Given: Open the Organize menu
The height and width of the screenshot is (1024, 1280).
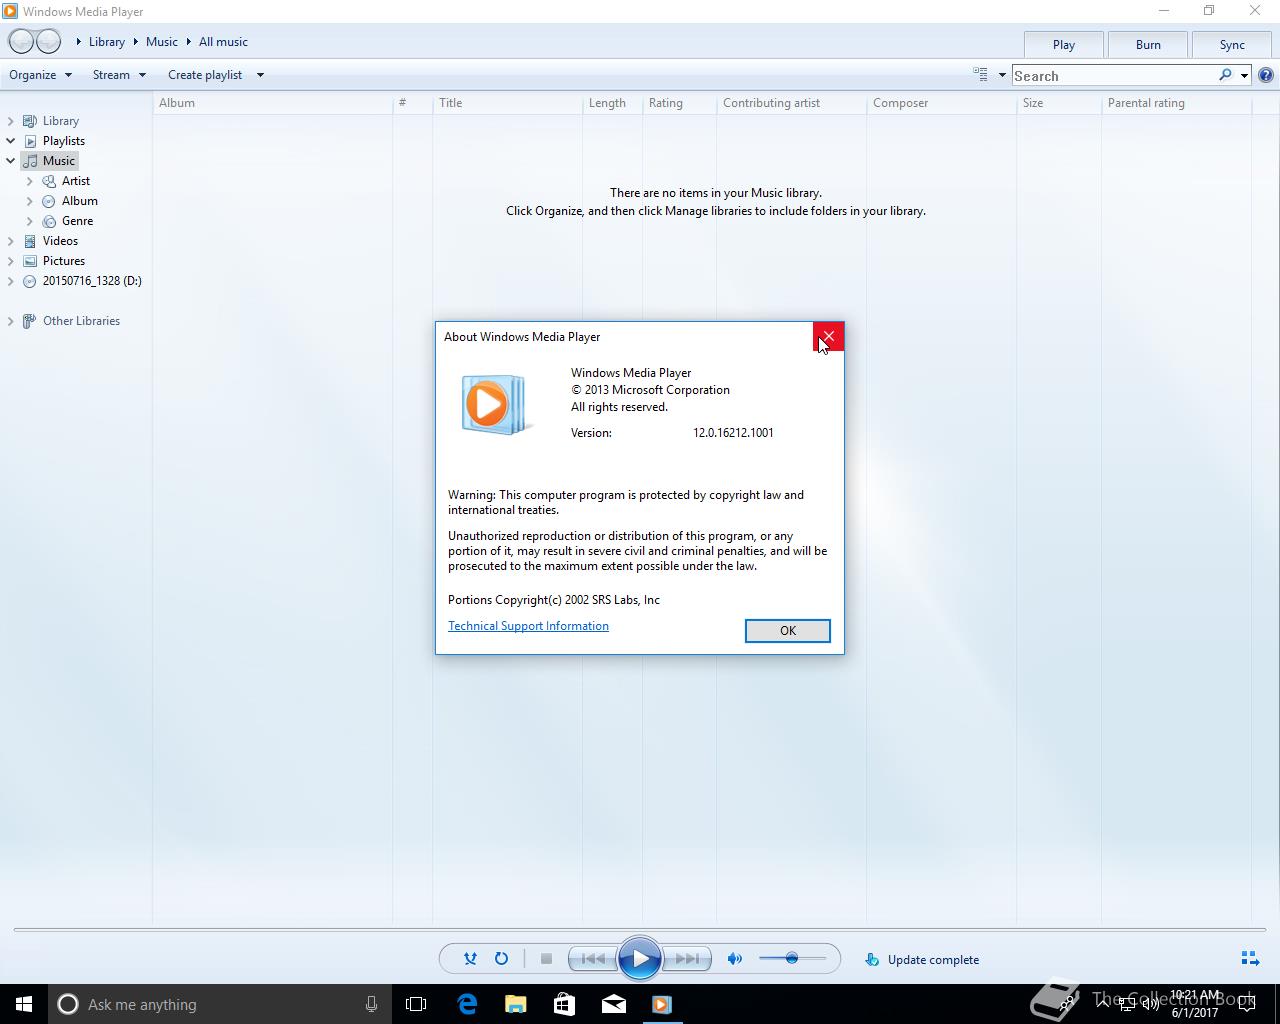Looking at the screenshot, I should (41, 75).
